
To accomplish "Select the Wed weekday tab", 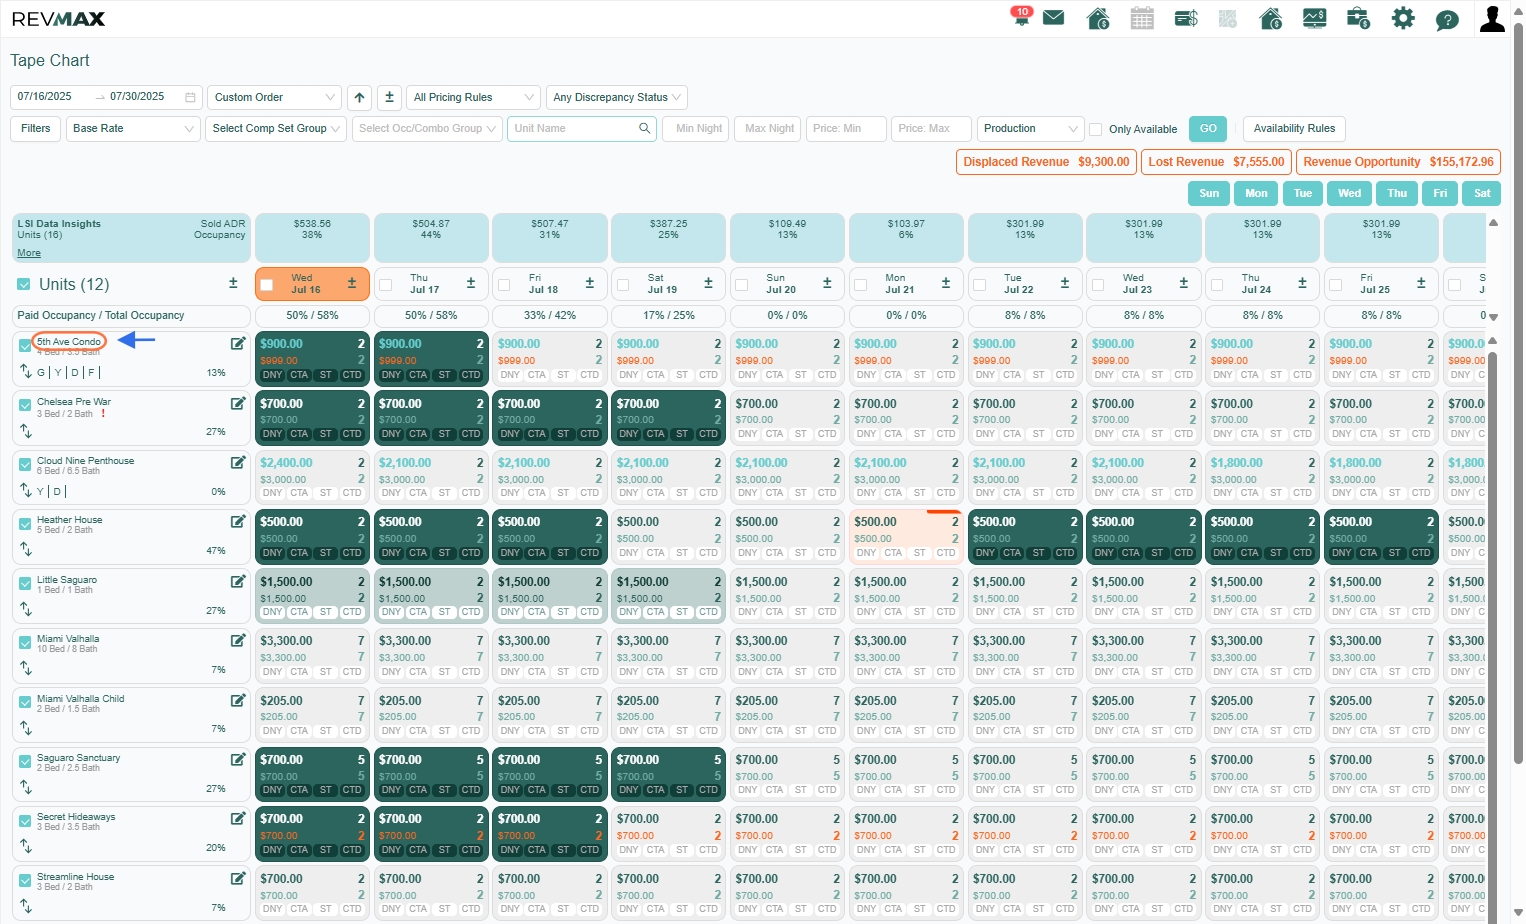I will point(1350,193).
